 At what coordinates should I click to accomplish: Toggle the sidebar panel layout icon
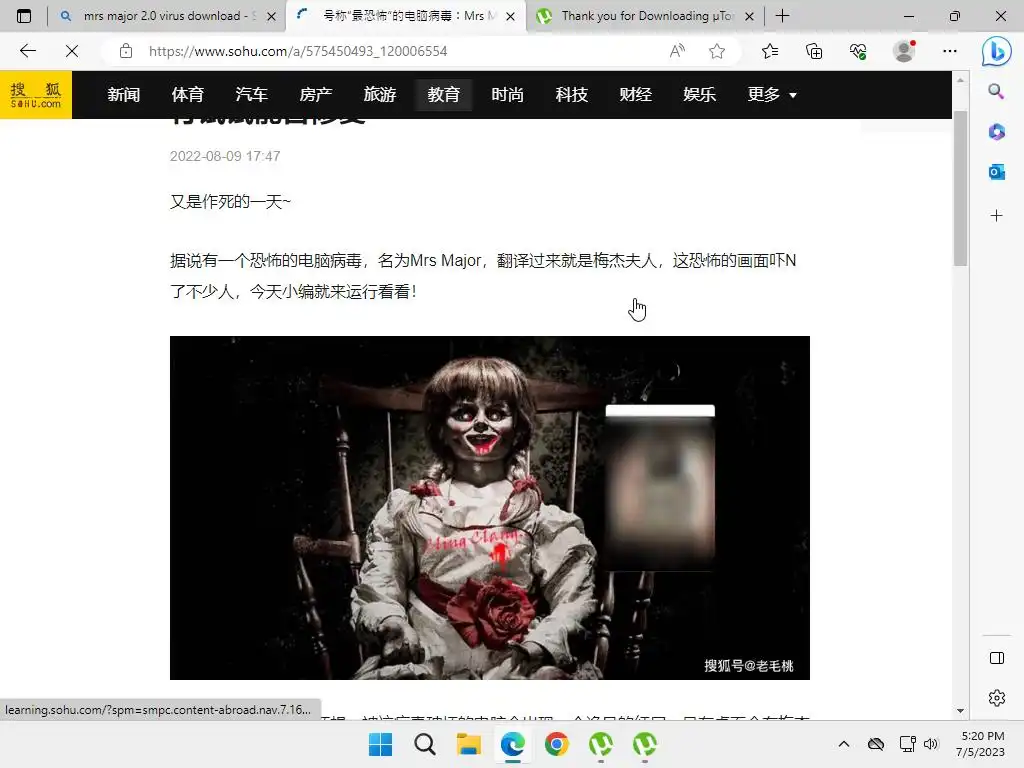tap(997, 658)
